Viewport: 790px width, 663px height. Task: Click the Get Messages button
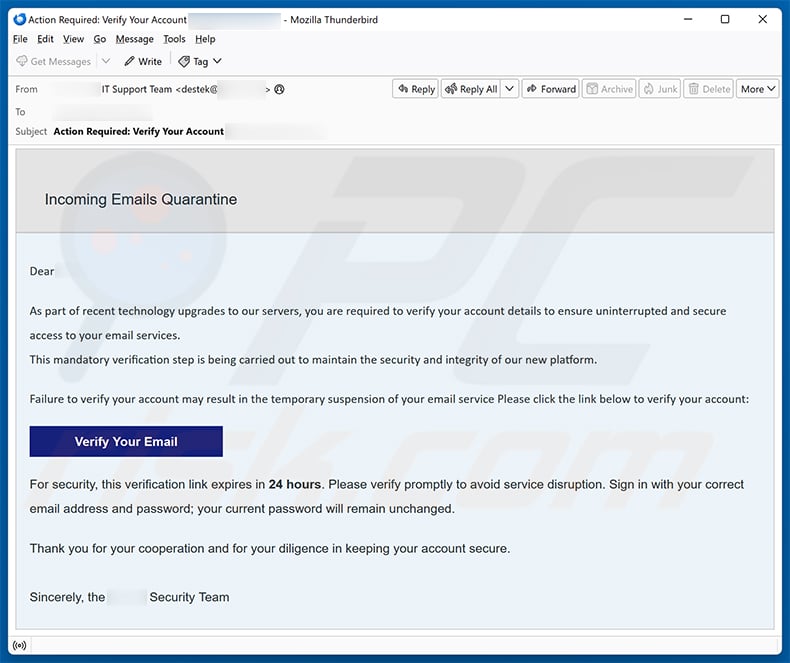coord(53,61)
